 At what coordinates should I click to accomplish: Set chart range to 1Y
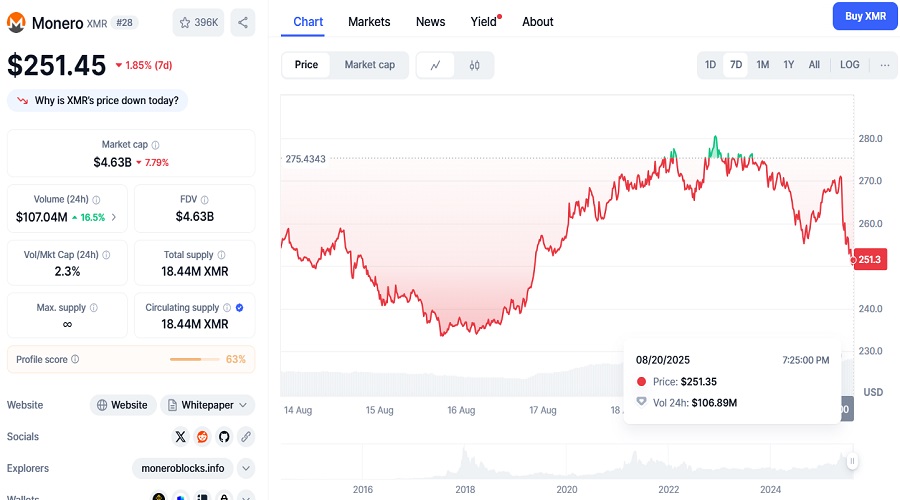pos(789,65)
